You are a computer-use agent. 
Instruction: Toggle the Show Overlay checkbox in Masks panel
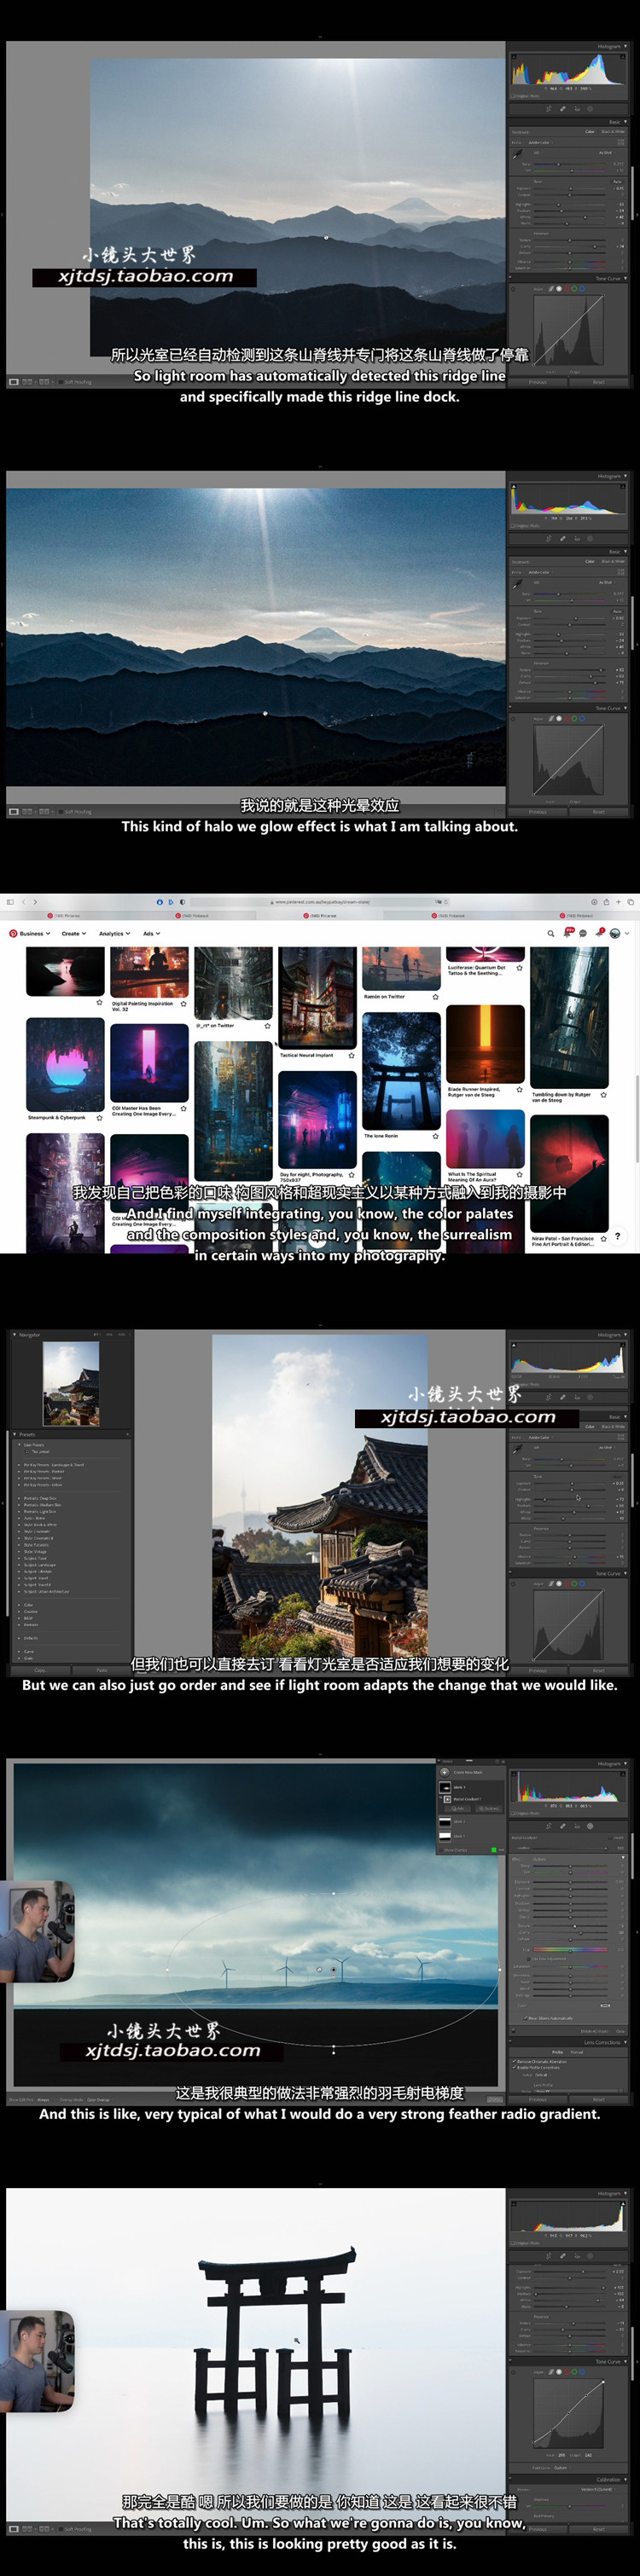(x=441, y=1850)
